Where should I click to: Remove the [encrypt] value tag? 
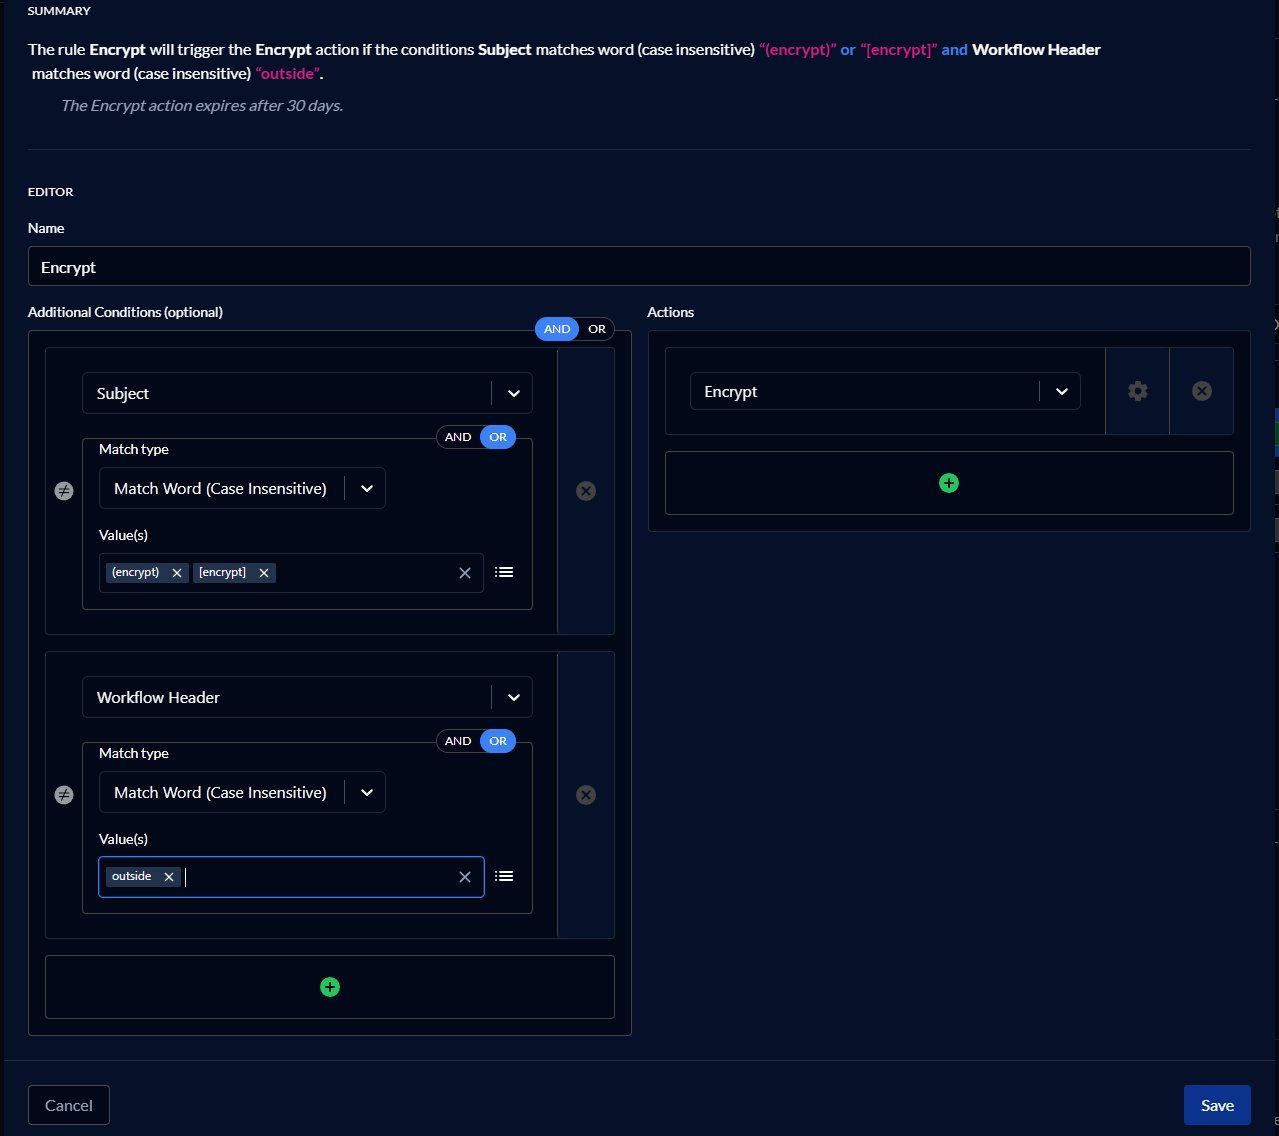tap(264, 573)
